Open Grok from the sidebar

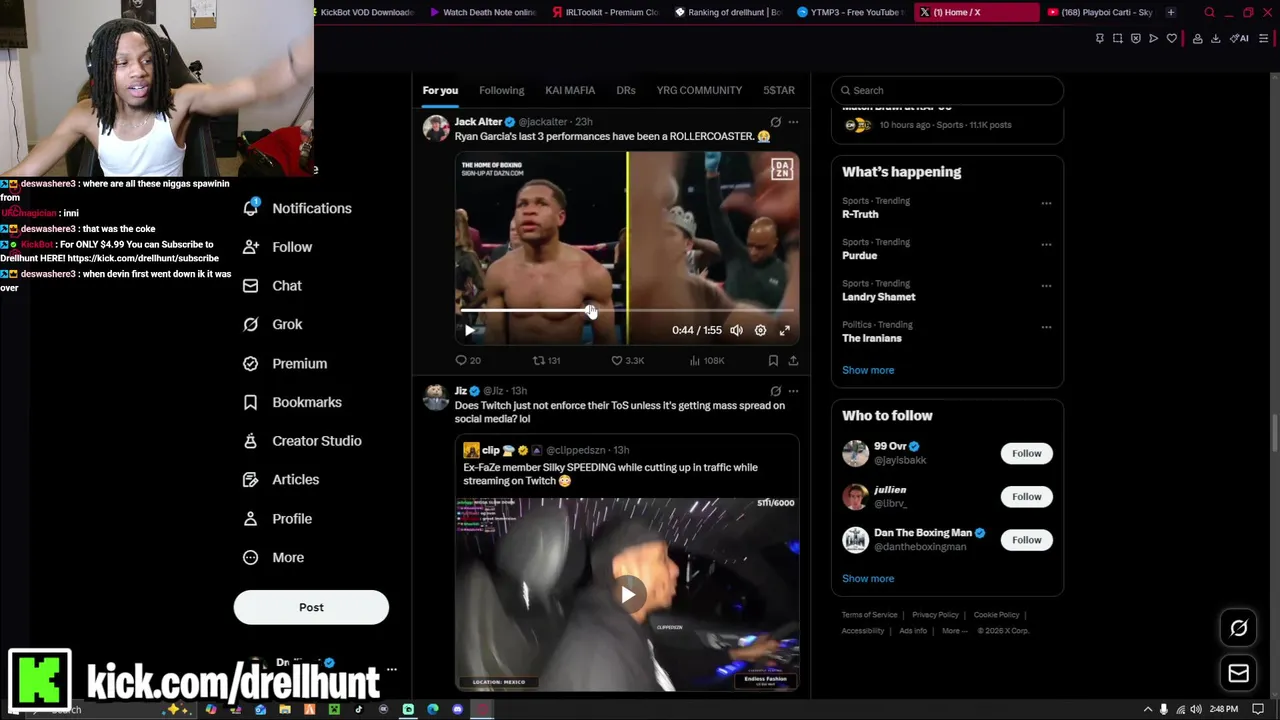tap(273, 324)
